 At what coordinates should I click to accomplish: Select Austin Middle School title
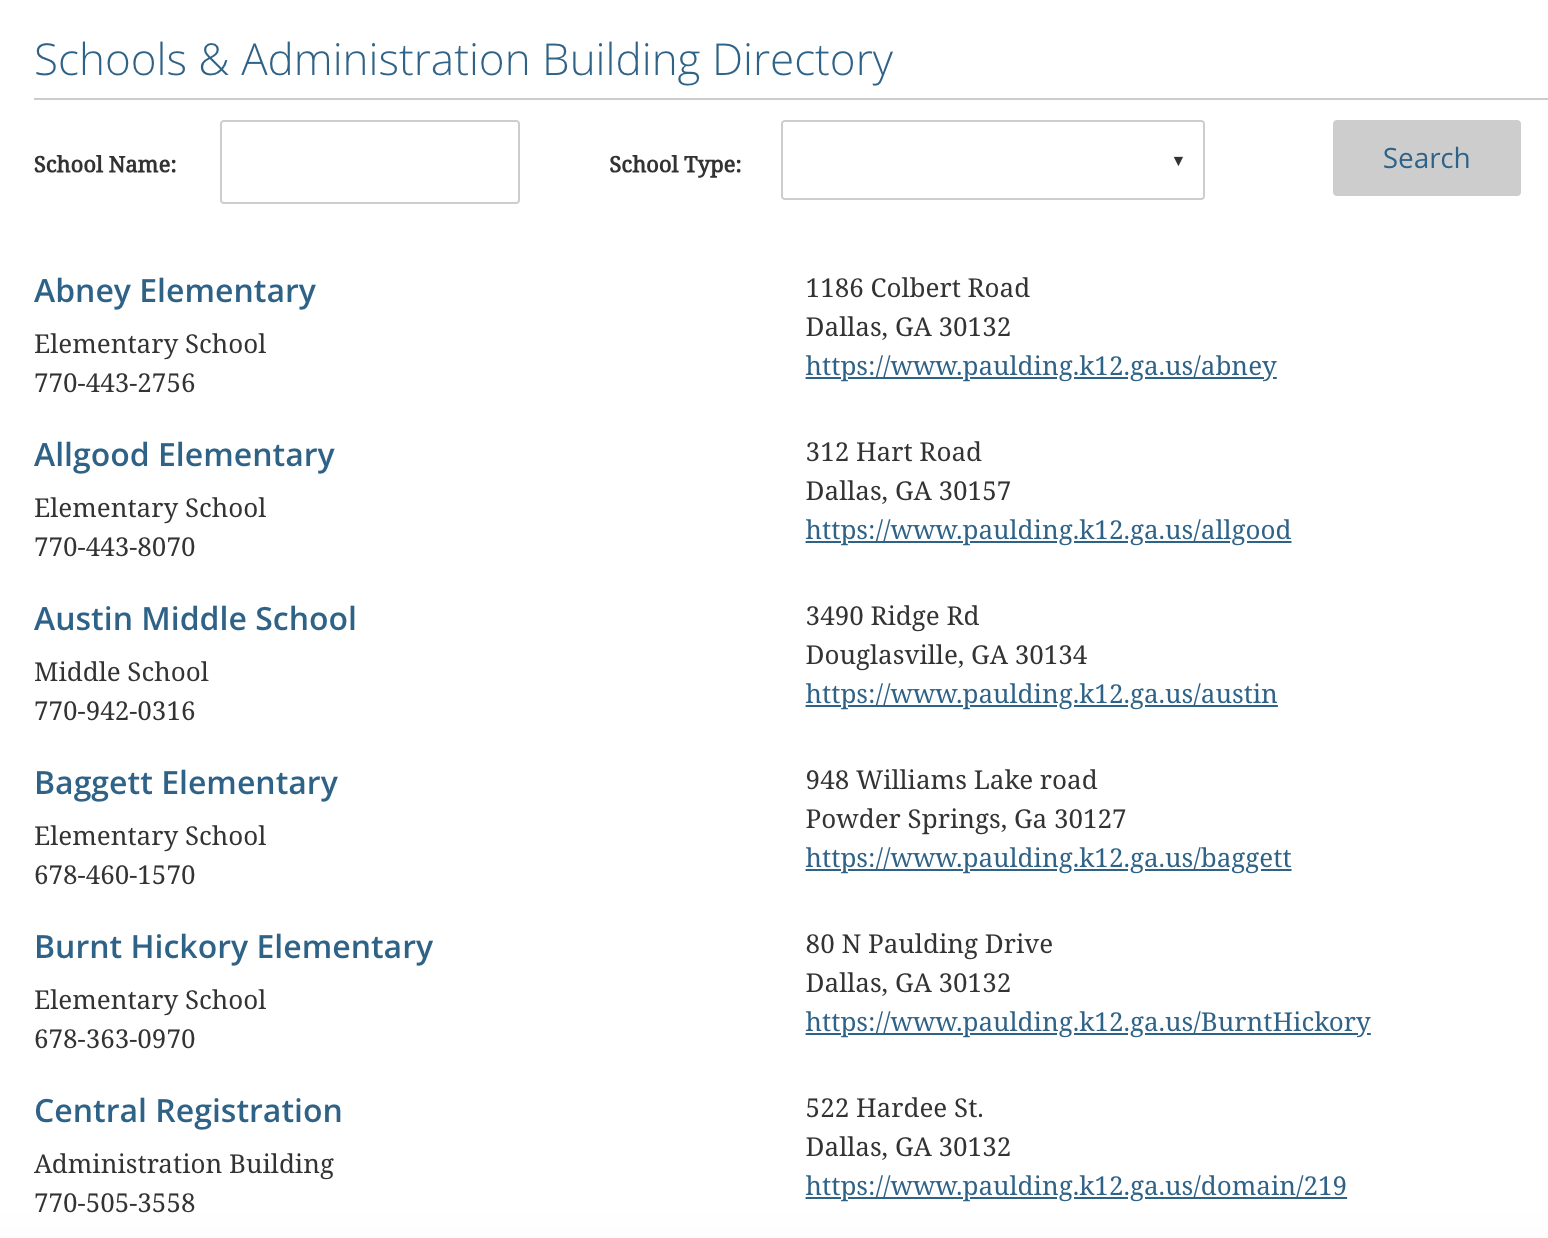[195, 619]
